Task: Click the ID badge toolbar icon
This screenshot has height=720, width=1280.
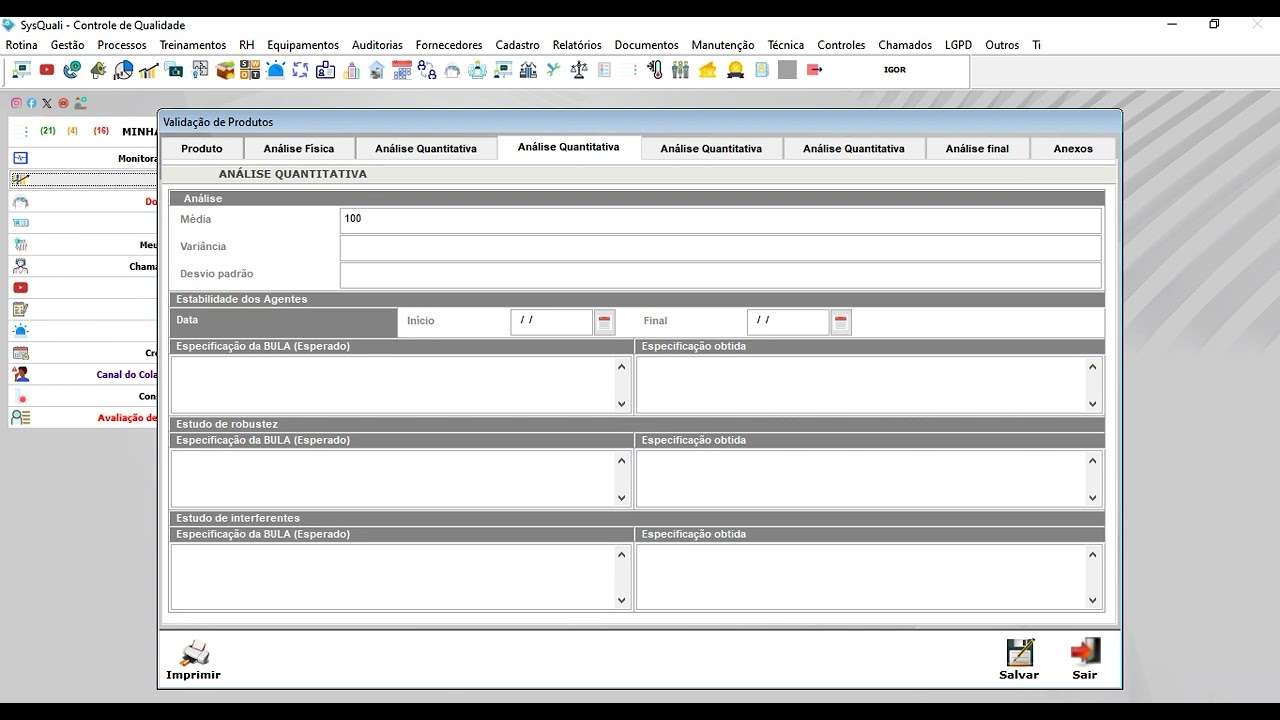Action: (325, 70)
